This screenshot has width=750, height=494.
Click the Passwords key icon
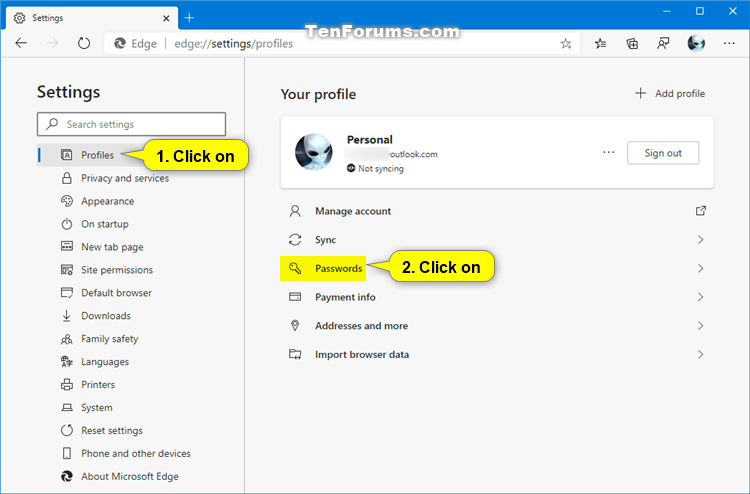(295, 268)
